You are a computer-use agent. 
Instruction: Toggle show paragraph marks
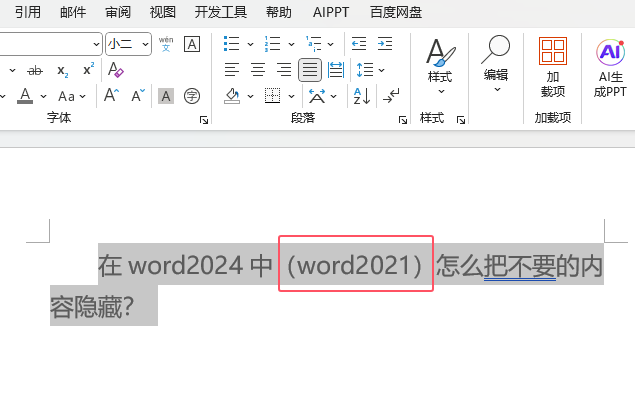pos(391,96)
